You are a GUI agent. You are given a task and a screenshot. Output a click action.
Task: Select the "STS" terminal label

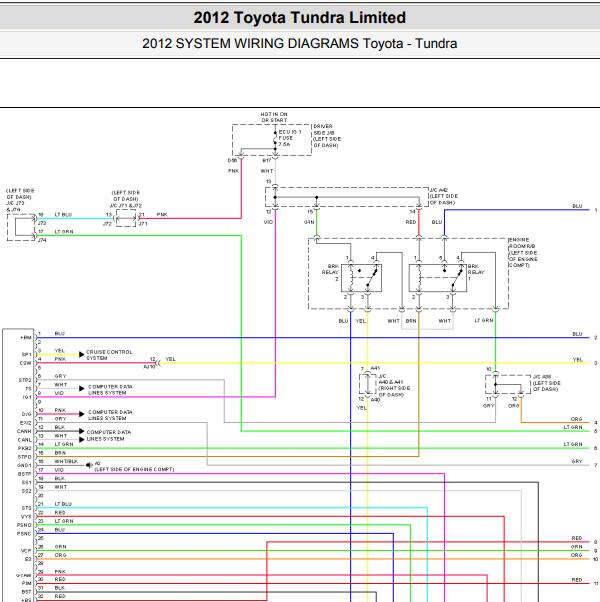pyautogui.click(x=26, y=508)
